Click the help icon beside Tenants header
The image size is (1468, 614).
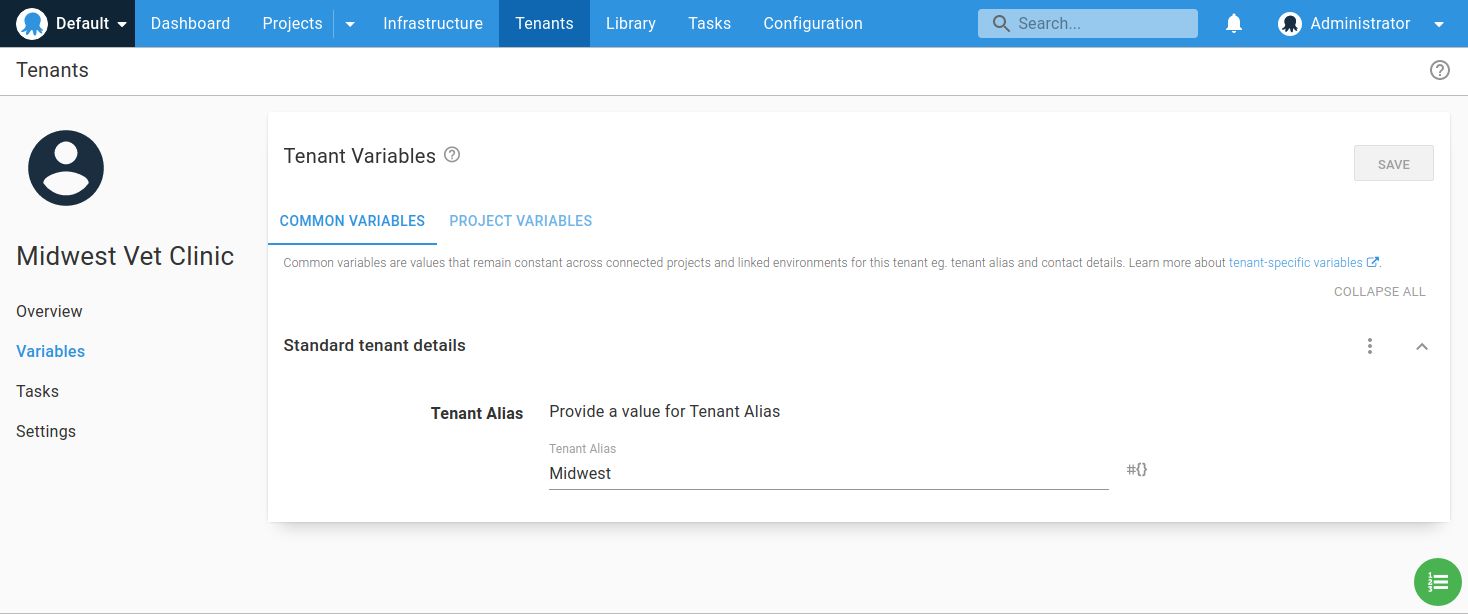[x=1439, y=70]
